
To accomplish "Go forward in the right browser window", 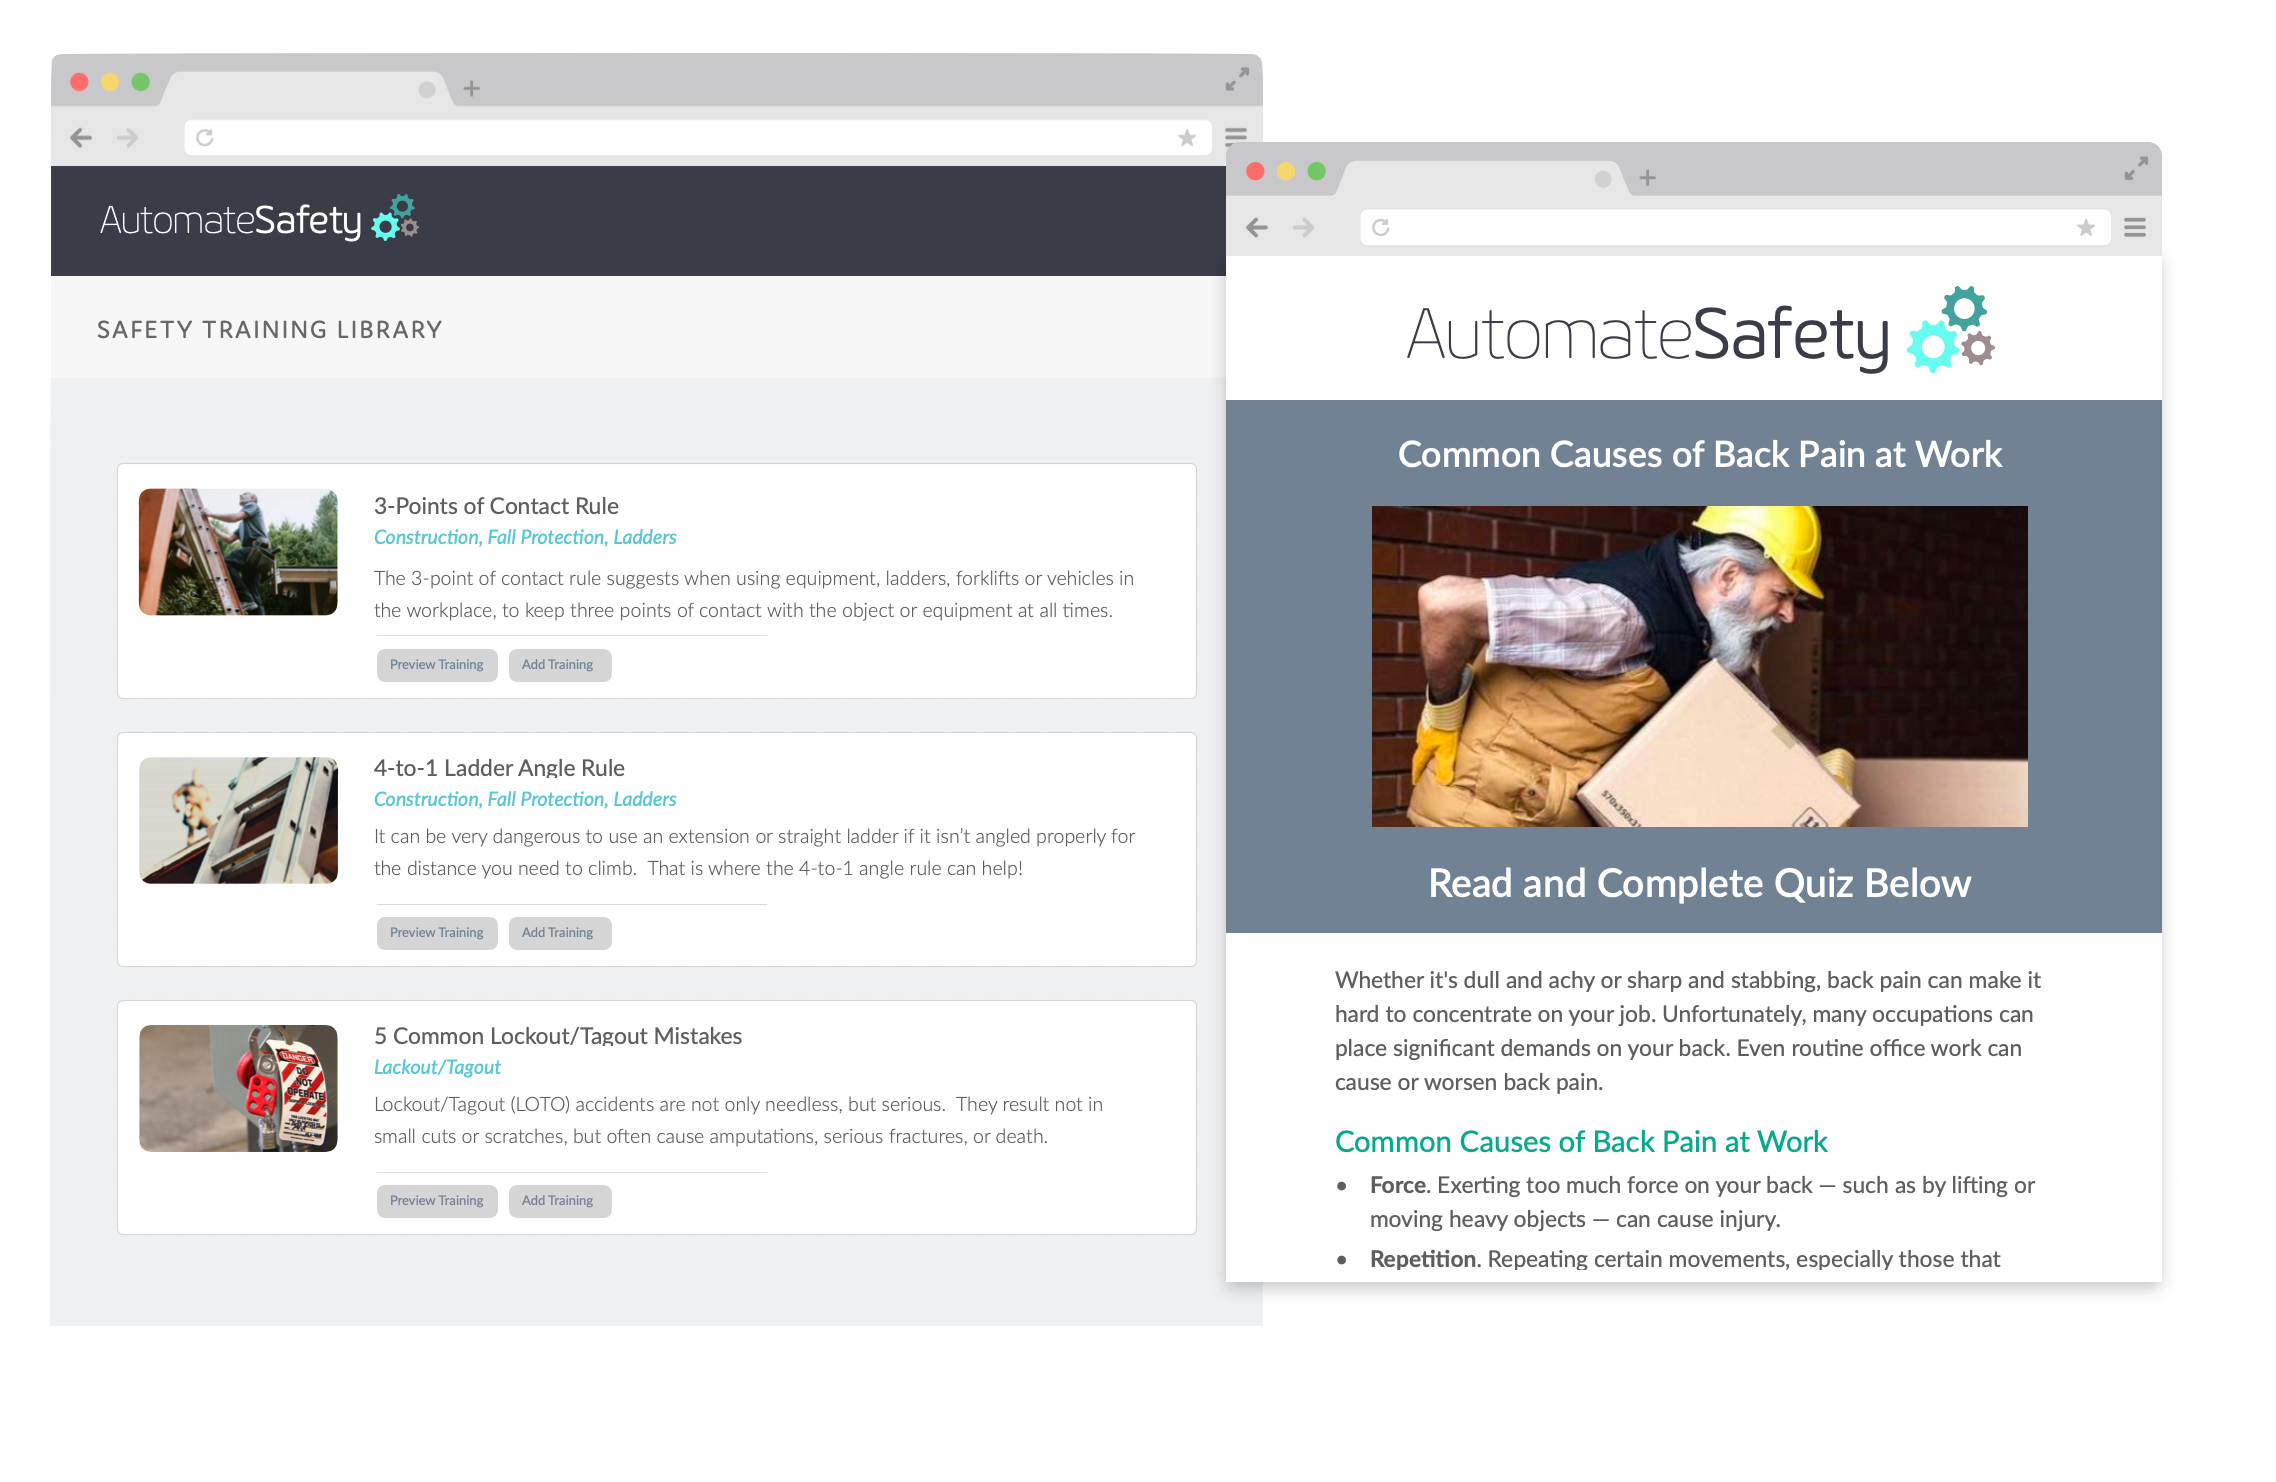I will pyautogui.click(x=1303, y=228).
